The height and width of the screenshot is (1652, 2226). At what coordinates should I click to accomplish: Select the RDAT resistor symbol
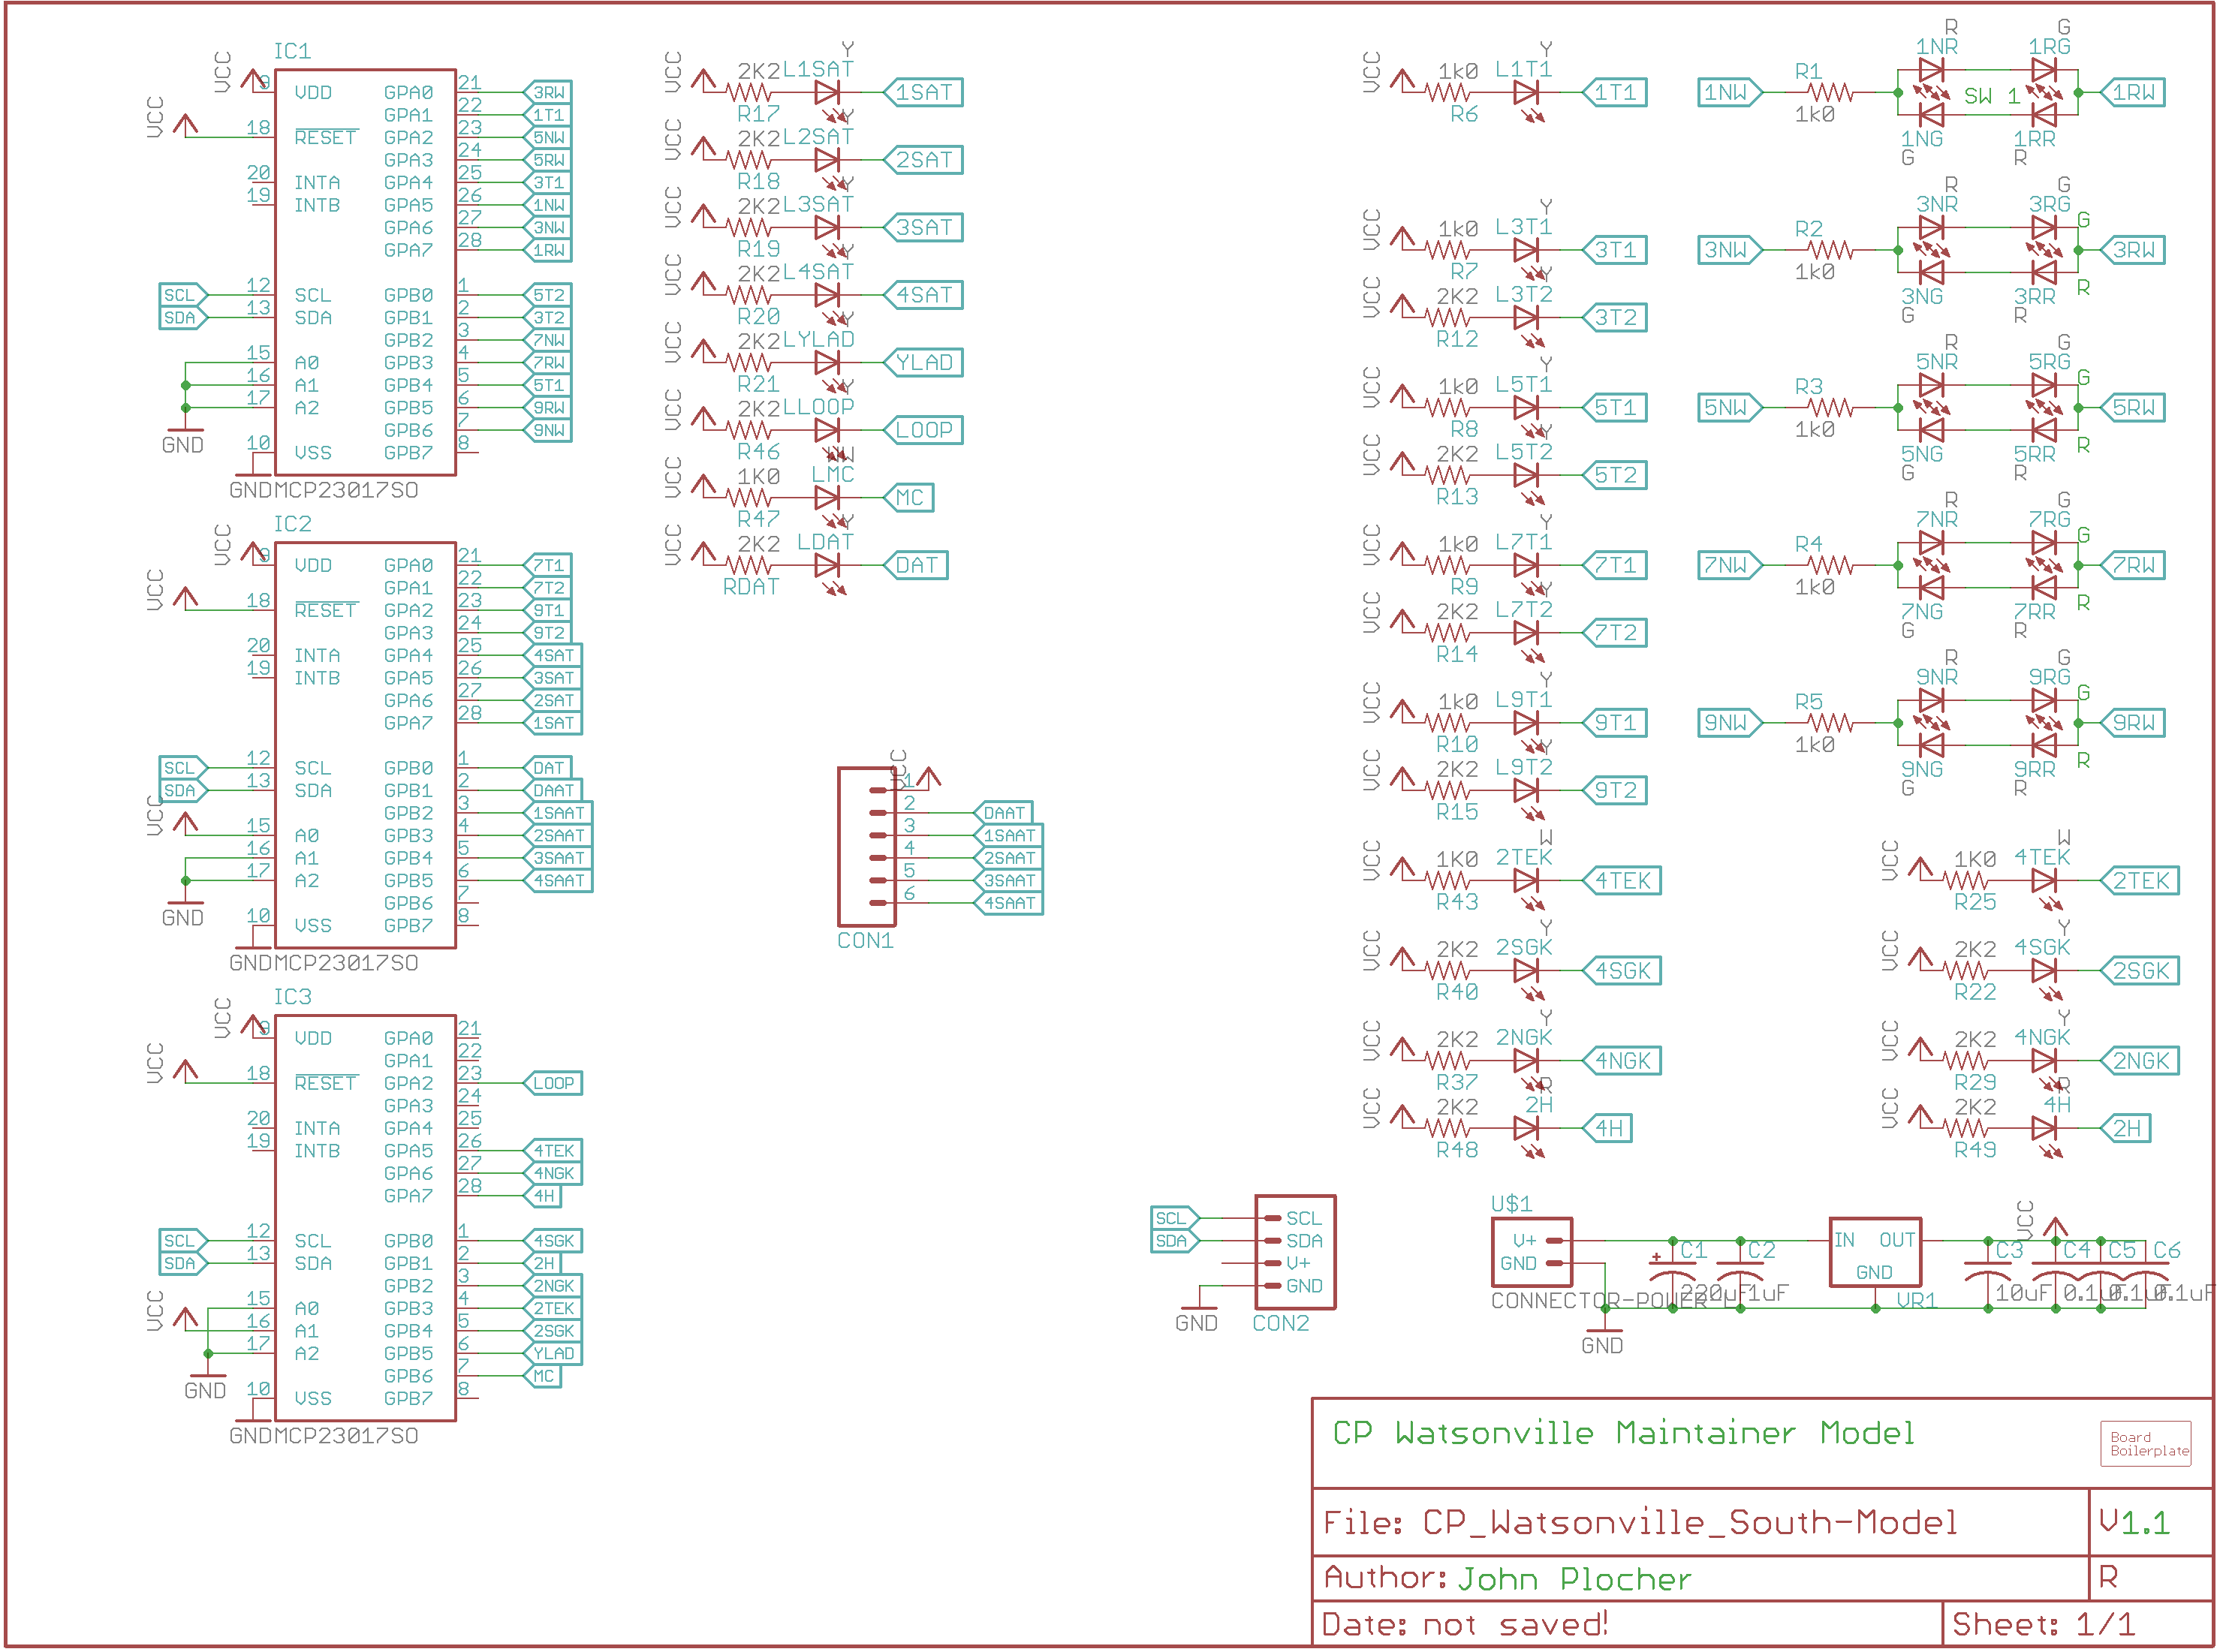749,566
